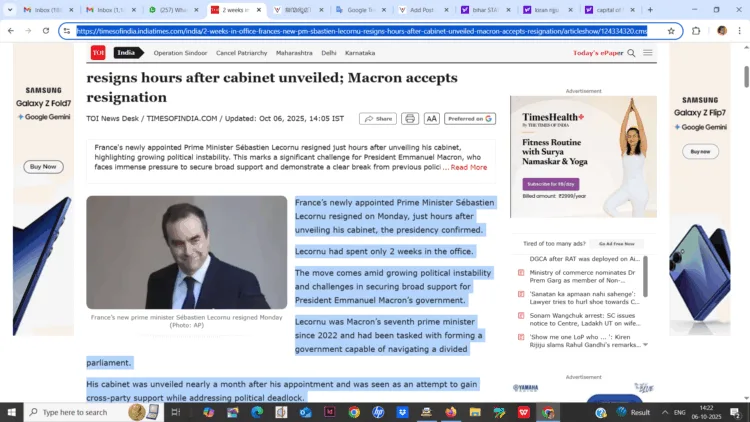Change font size with AA button
Viewport: 750px width, 422px height.
coord(431,119)
